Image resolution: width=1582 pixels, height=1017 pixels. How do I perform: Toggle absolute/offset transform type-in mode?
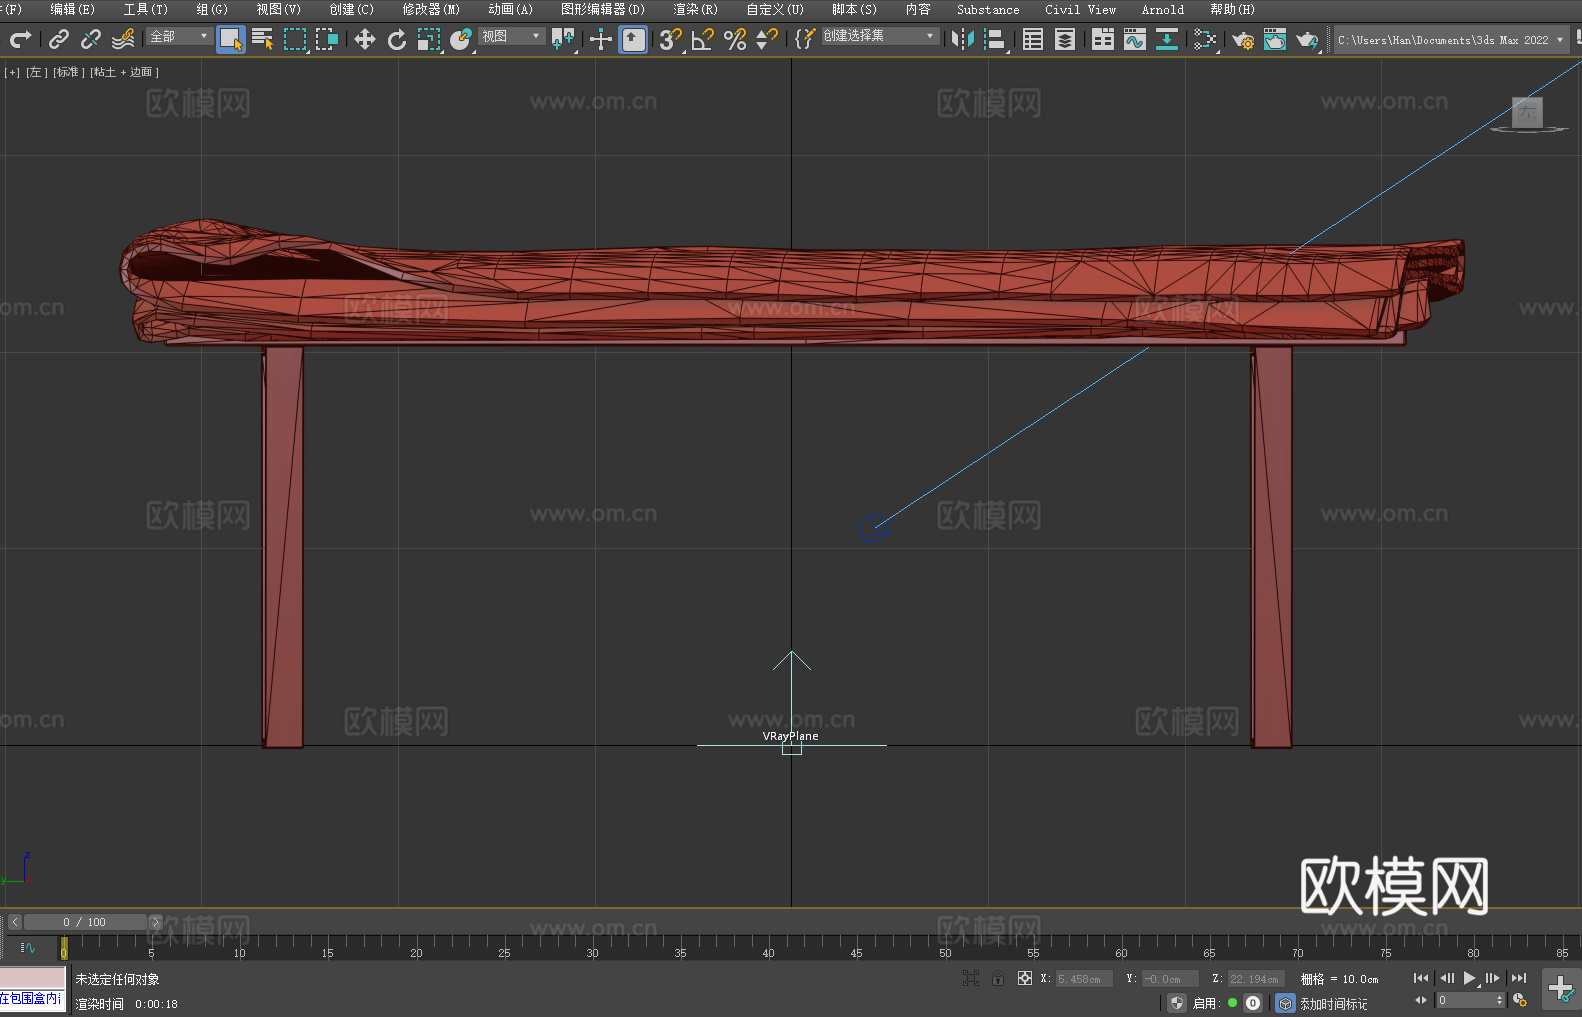[x=1025, y=979]
